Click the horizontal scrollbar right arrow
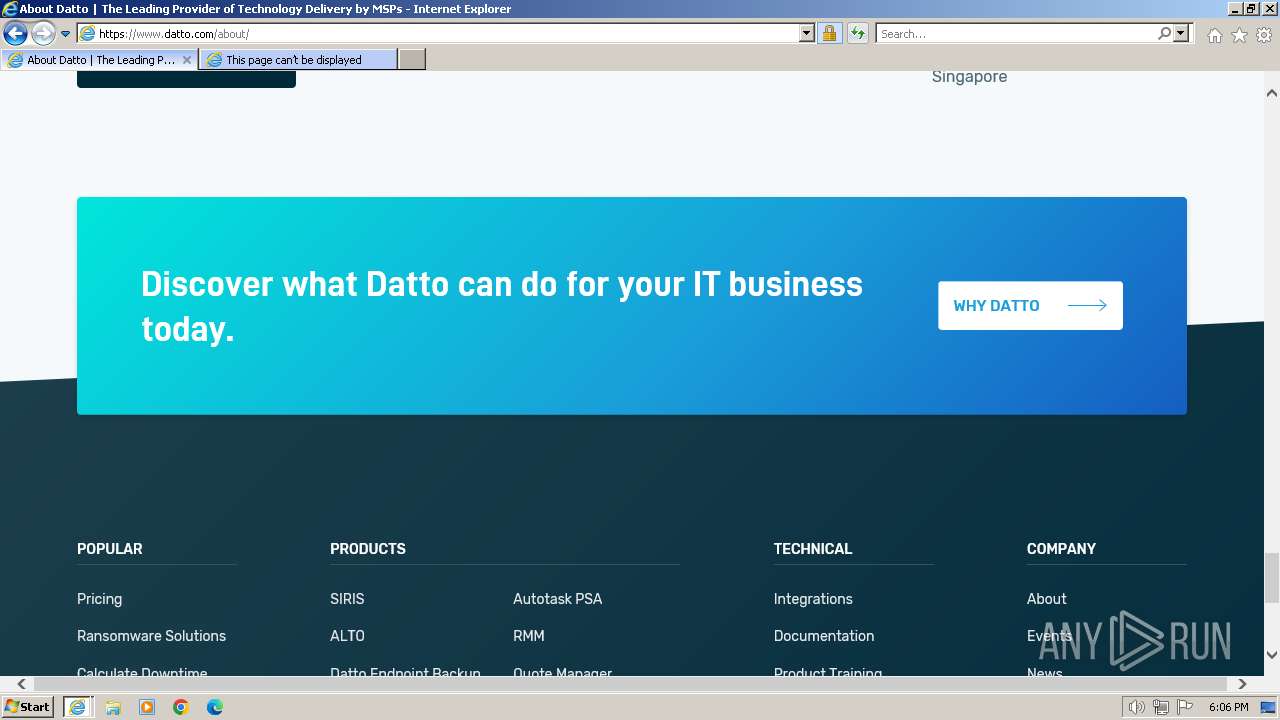This screenshot has width=1280, height=720. [x=1242, y=684]
